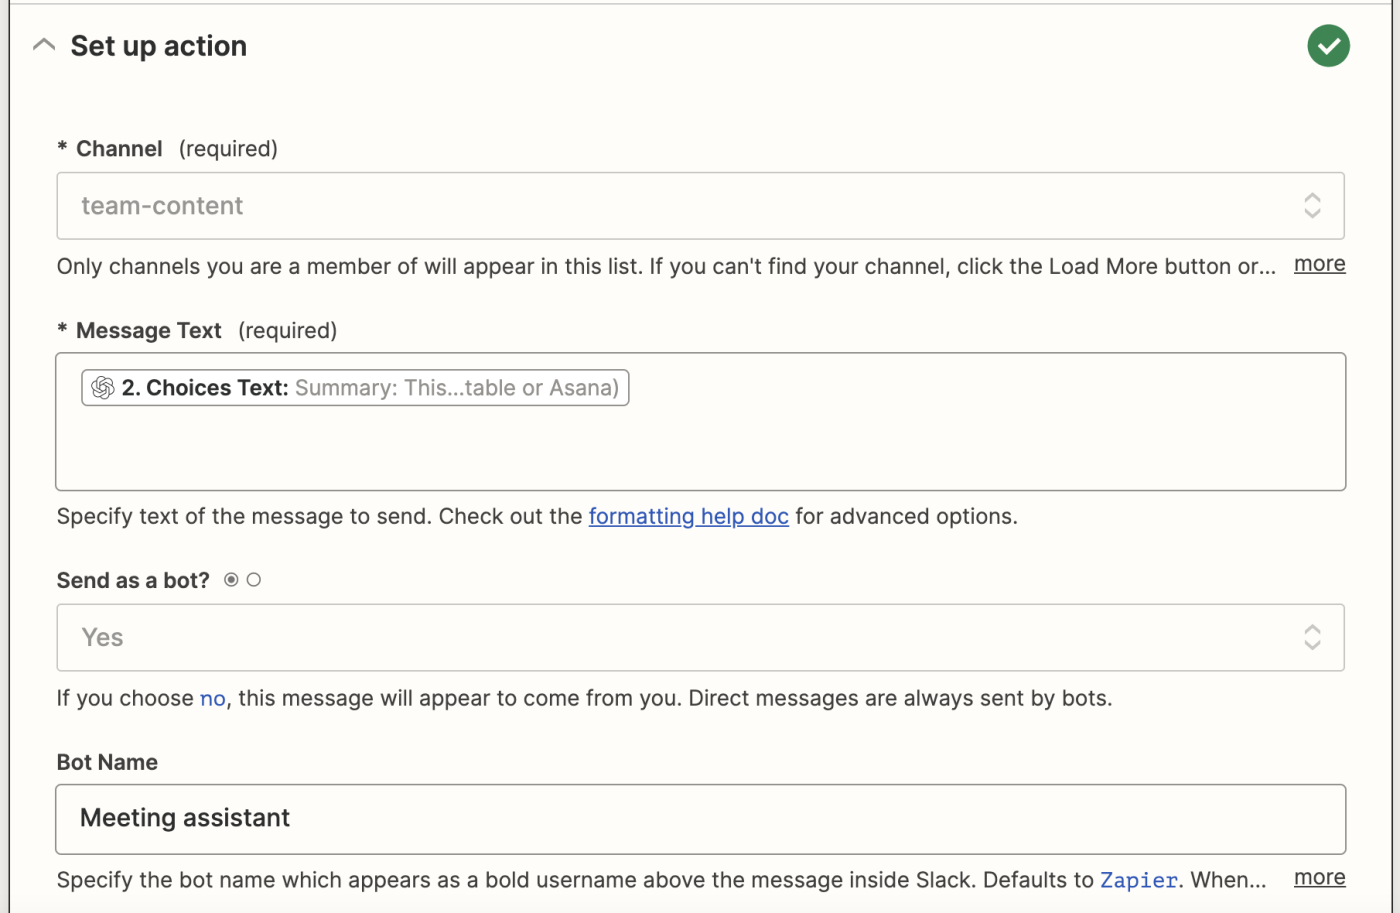Click the Set up action heading

pyautogui.click(x=158, y=46)
